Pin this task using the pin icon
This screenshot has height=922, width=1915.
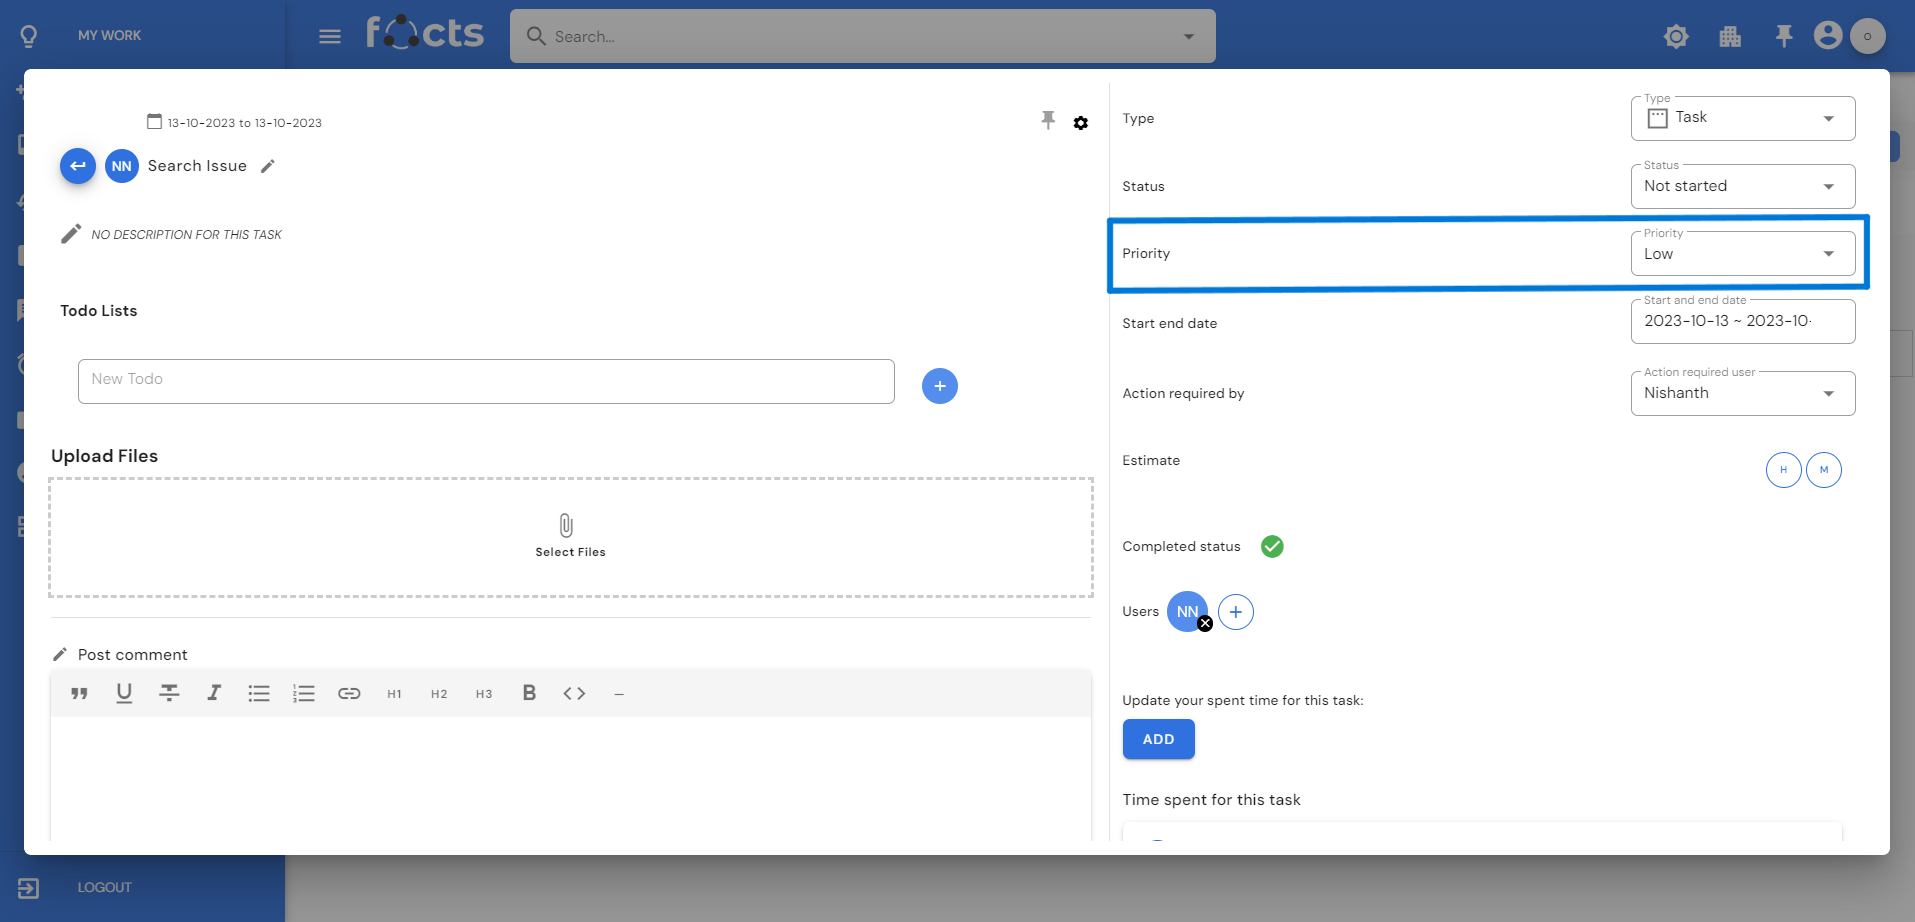click(1048, 121)
